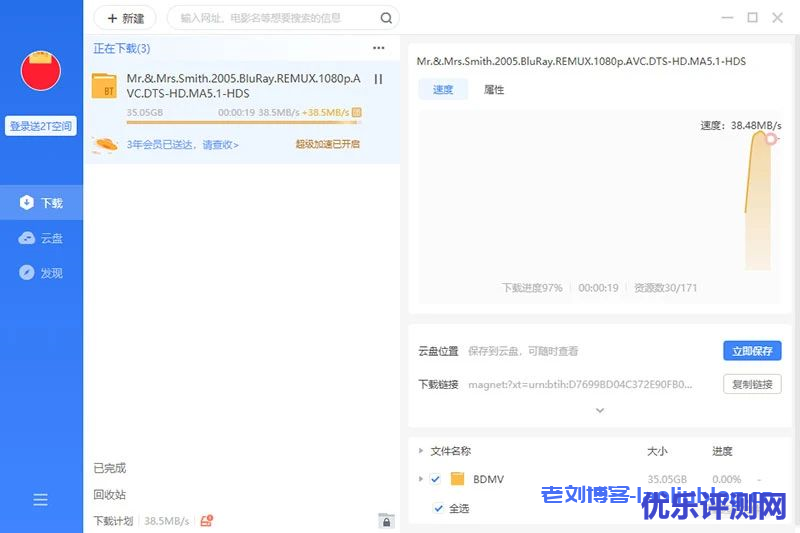Expand the BDMV folder tree
This screenshot has height=533, width=800.
pyautogui.click(x=421, y=479)
